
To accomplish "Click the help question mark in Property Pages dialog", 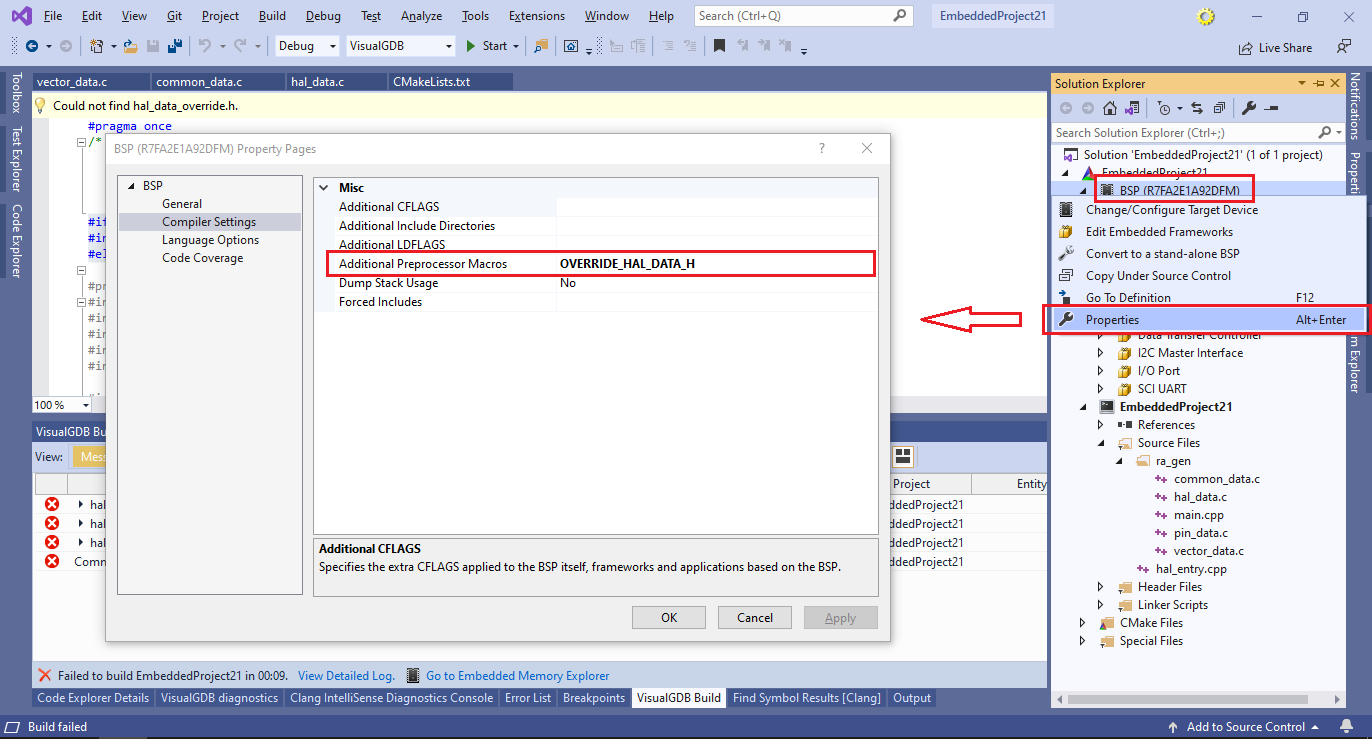I will 822,148.
